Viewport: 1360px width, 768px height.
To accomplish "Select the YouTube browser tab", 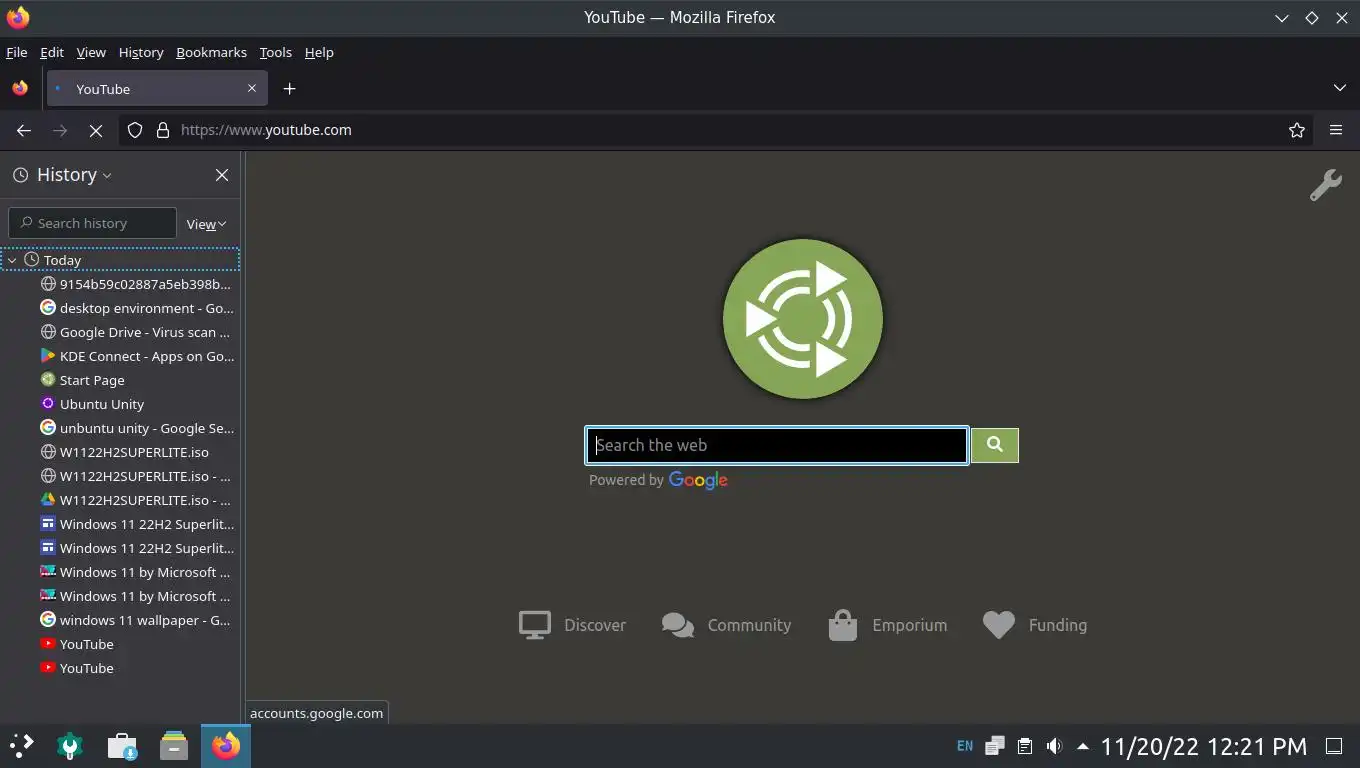I will (x=156, y=89).
